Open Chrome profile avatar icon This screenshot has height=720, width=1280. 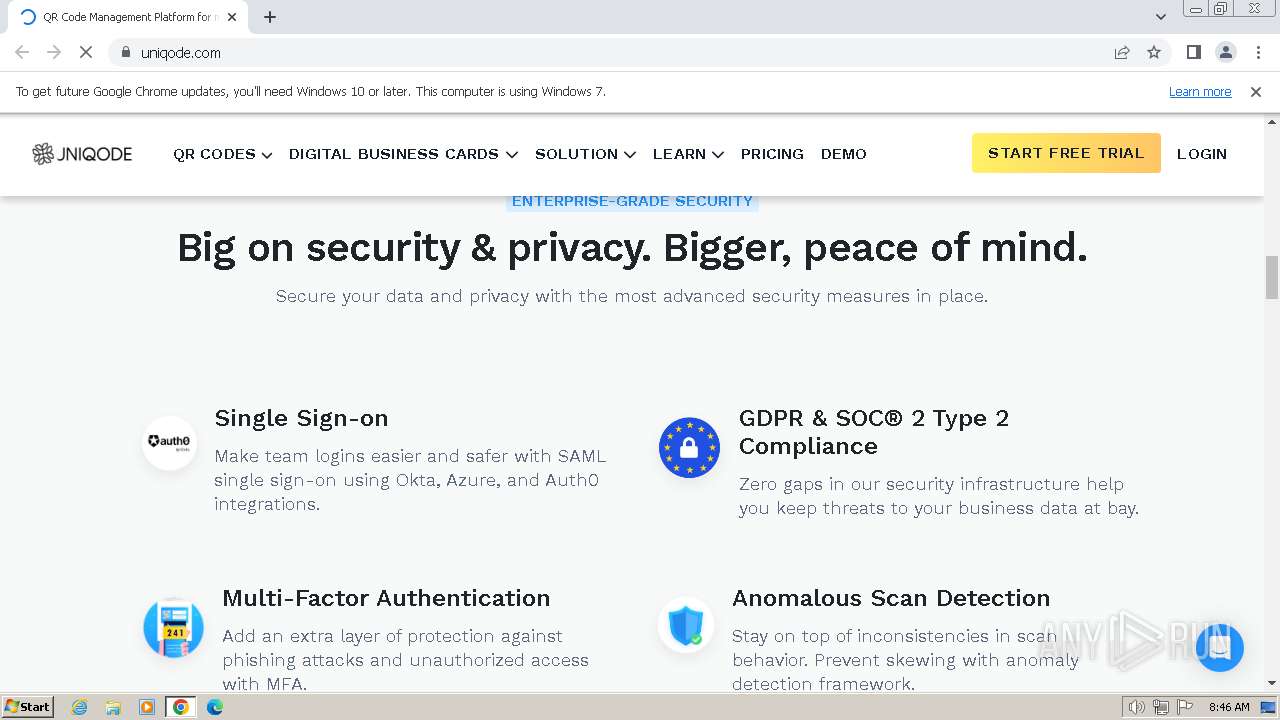pos(1226,52)
